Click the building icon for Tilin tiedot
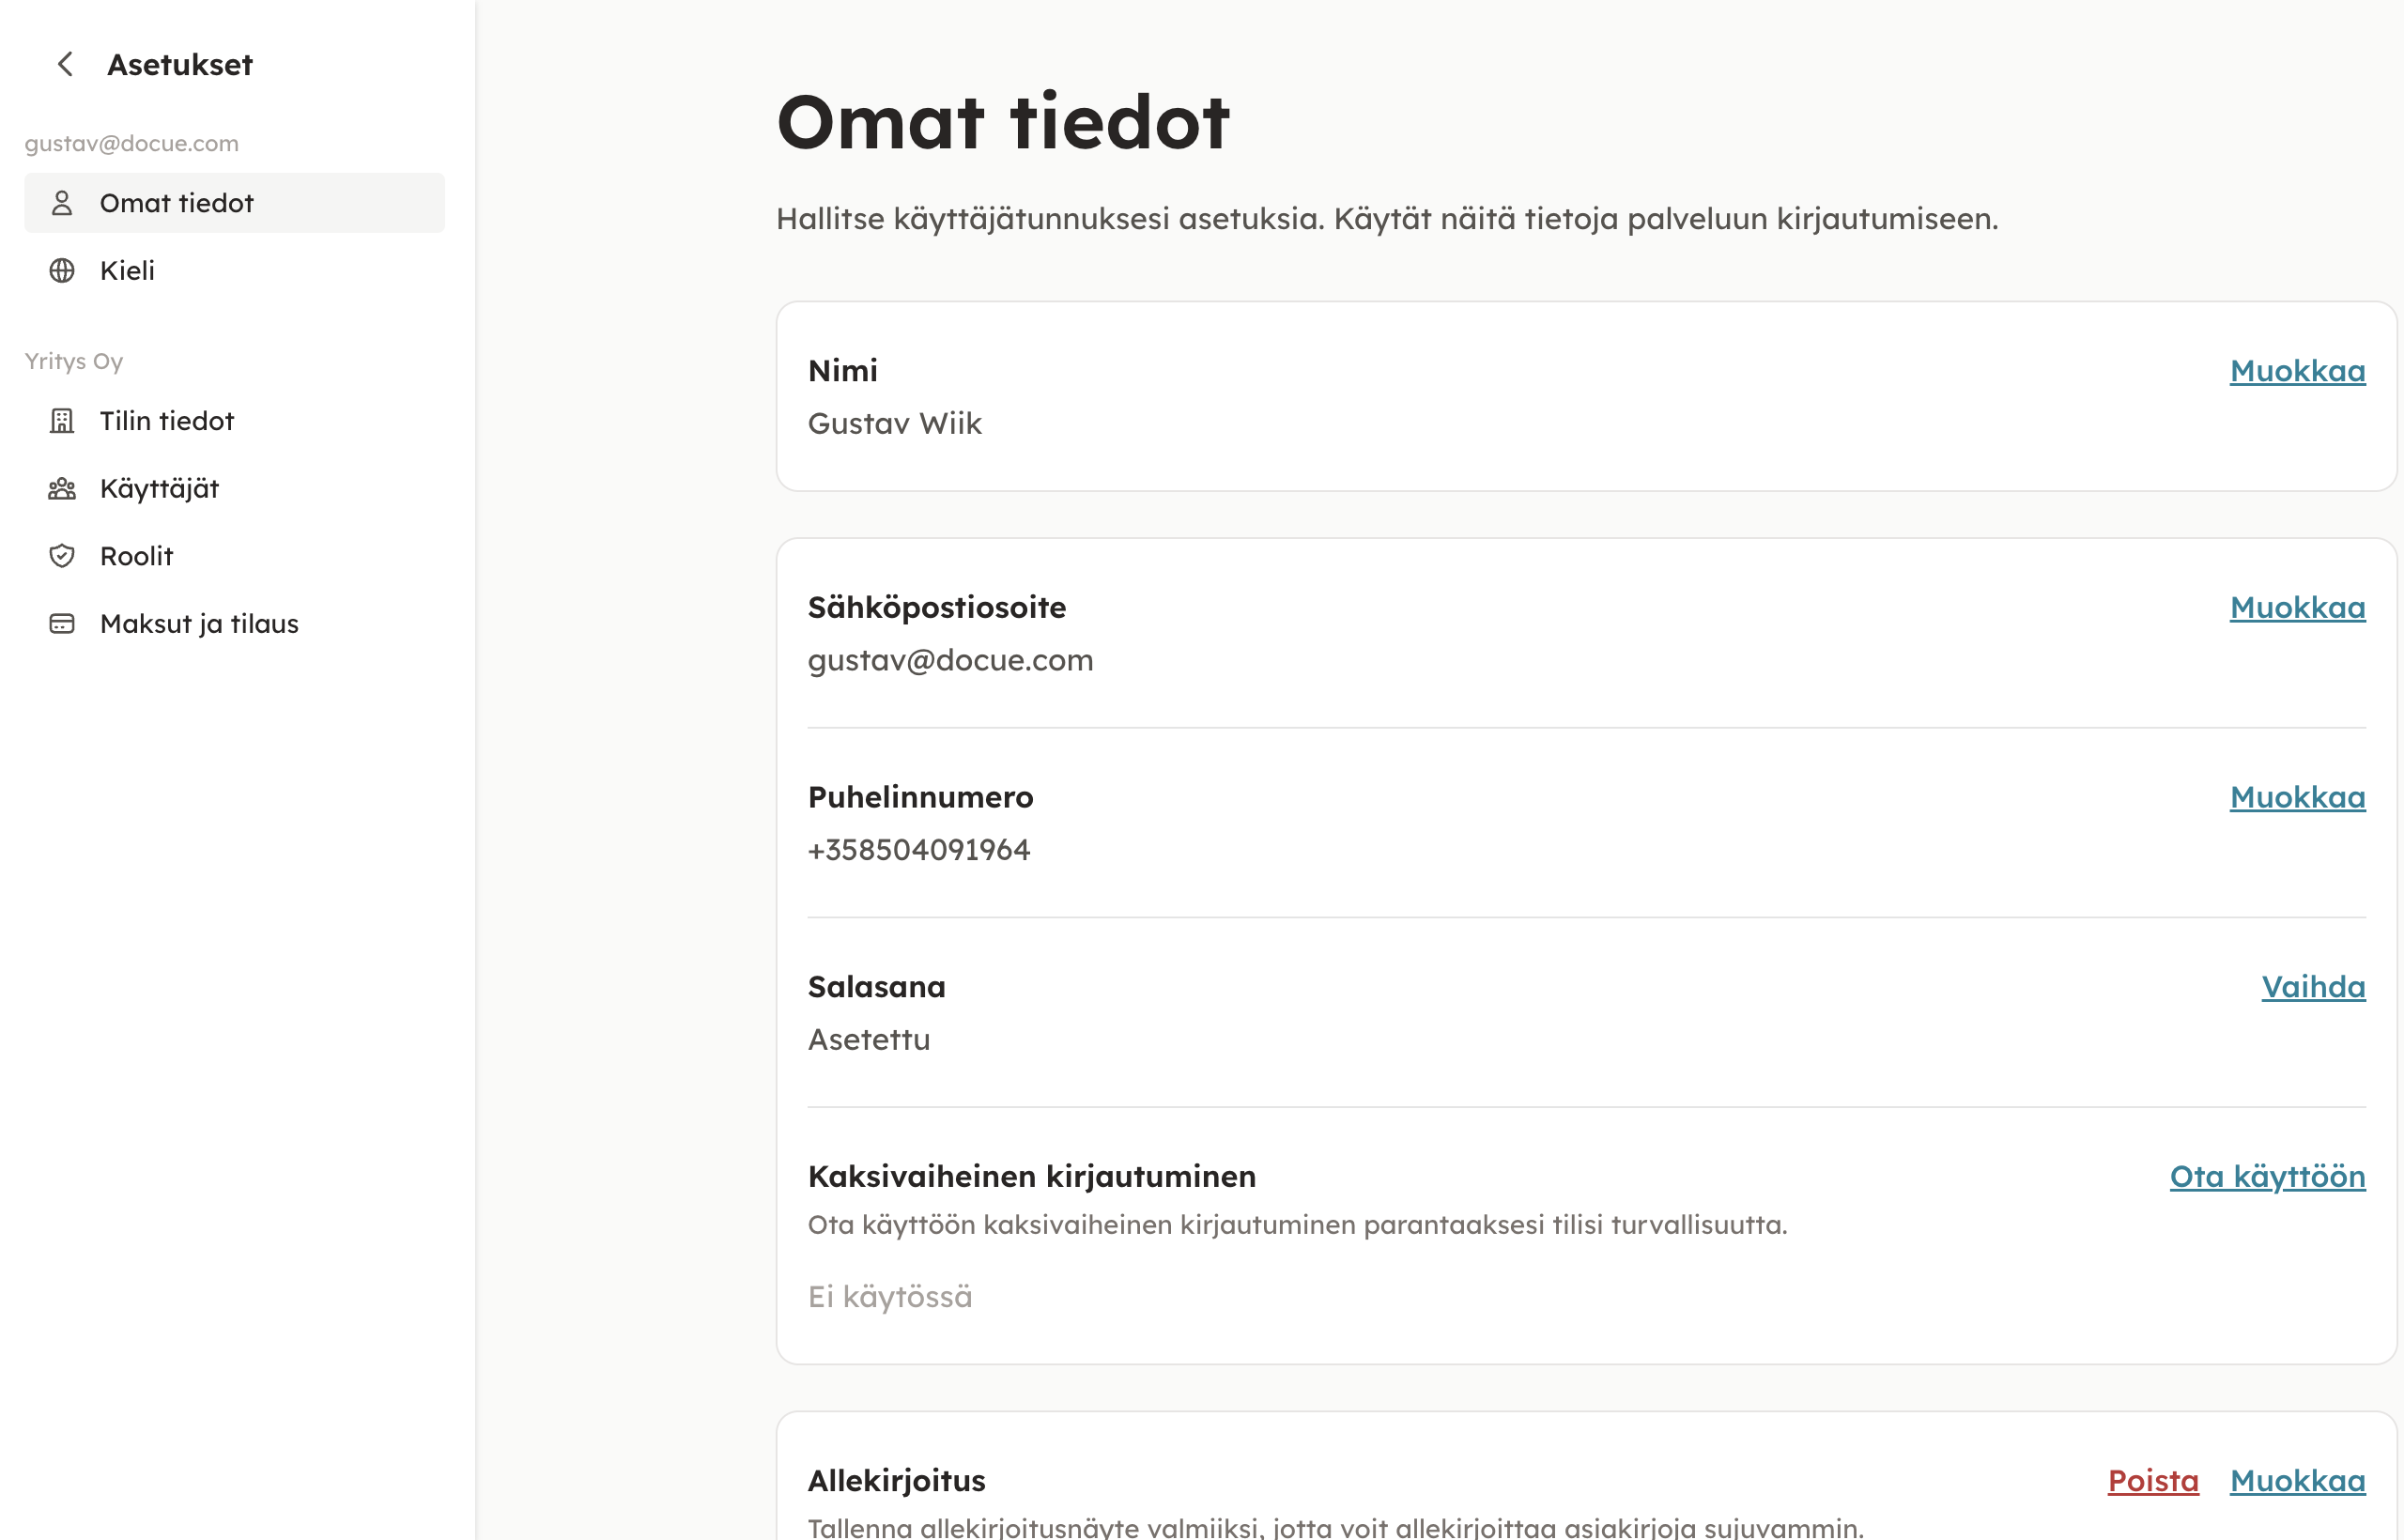Viewport: 2404px width, 1540px height. pyautogui.click(x=62, y=421)
